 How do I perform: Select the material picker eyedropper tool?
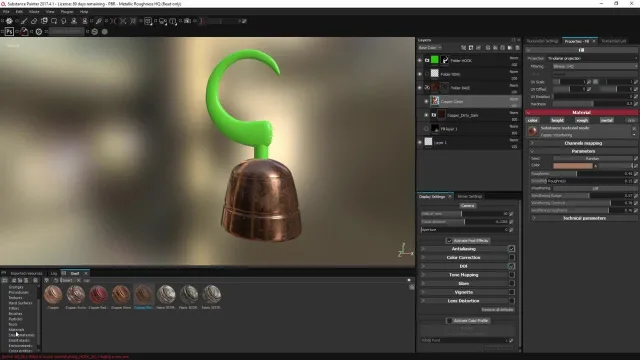(98, 21)
